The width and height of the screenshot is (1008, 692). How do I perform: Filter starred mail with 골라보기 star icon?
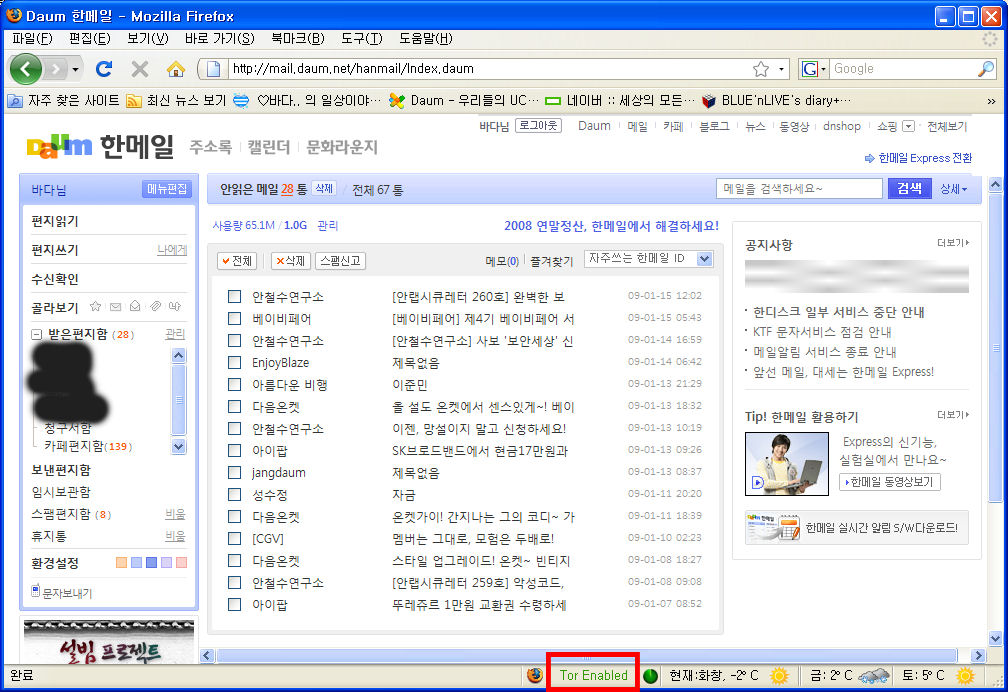tap(96, 307)
